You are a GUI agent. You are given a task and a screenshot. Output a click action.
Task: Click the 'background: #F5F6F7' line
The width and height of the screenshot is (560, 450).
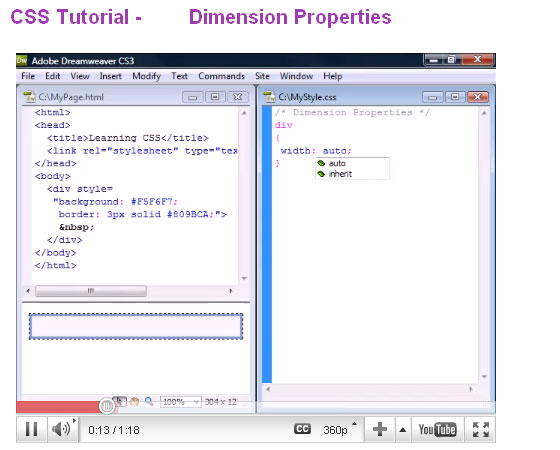[x=115, y=202]
